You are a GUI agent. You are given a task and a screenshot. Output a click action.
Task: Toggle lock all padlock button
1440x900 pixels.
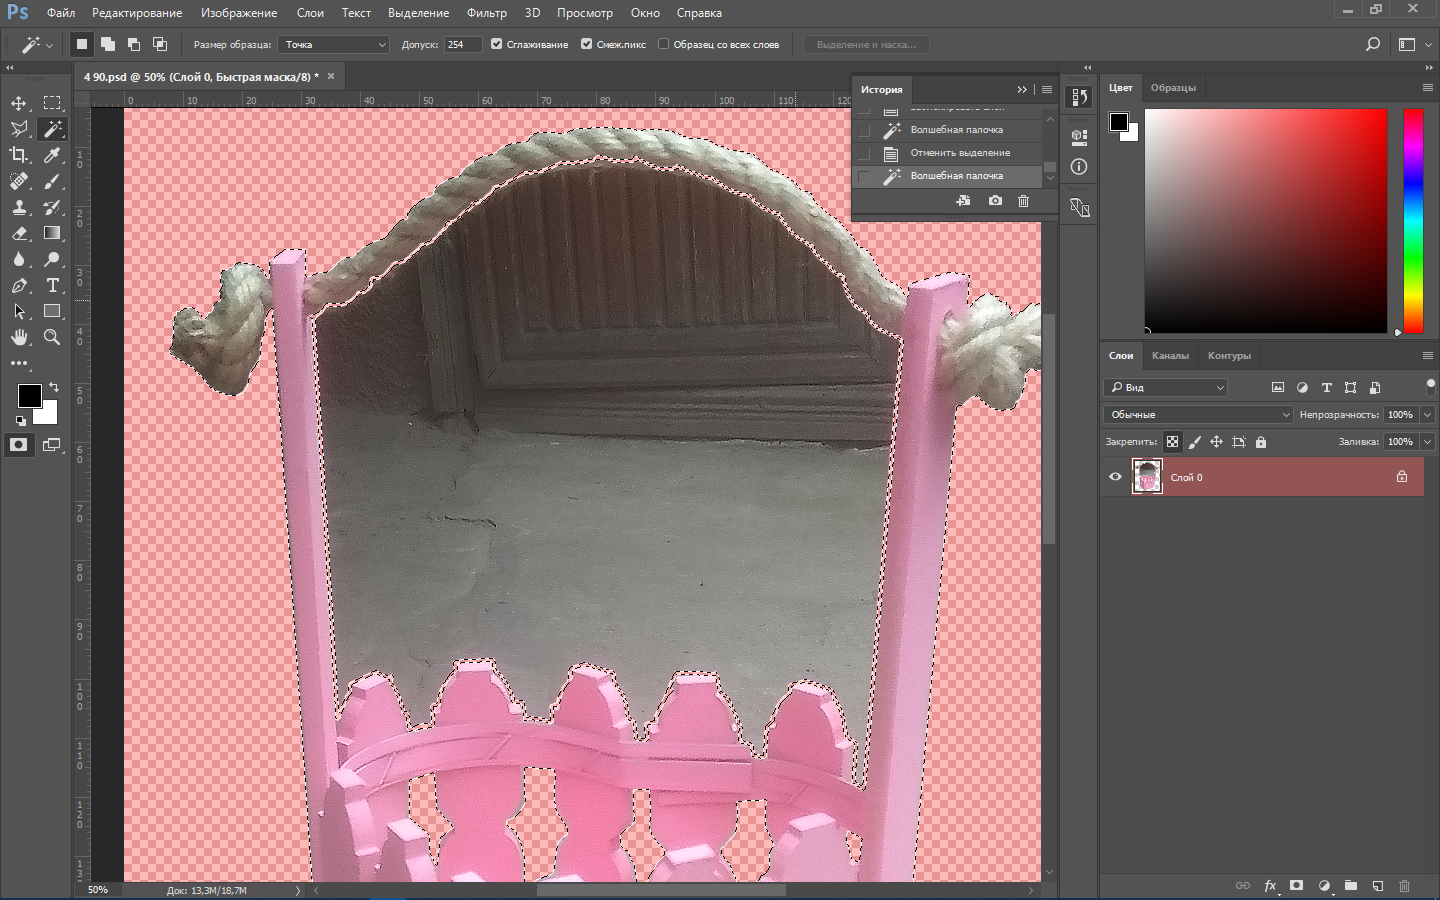tap(1260, 442)
